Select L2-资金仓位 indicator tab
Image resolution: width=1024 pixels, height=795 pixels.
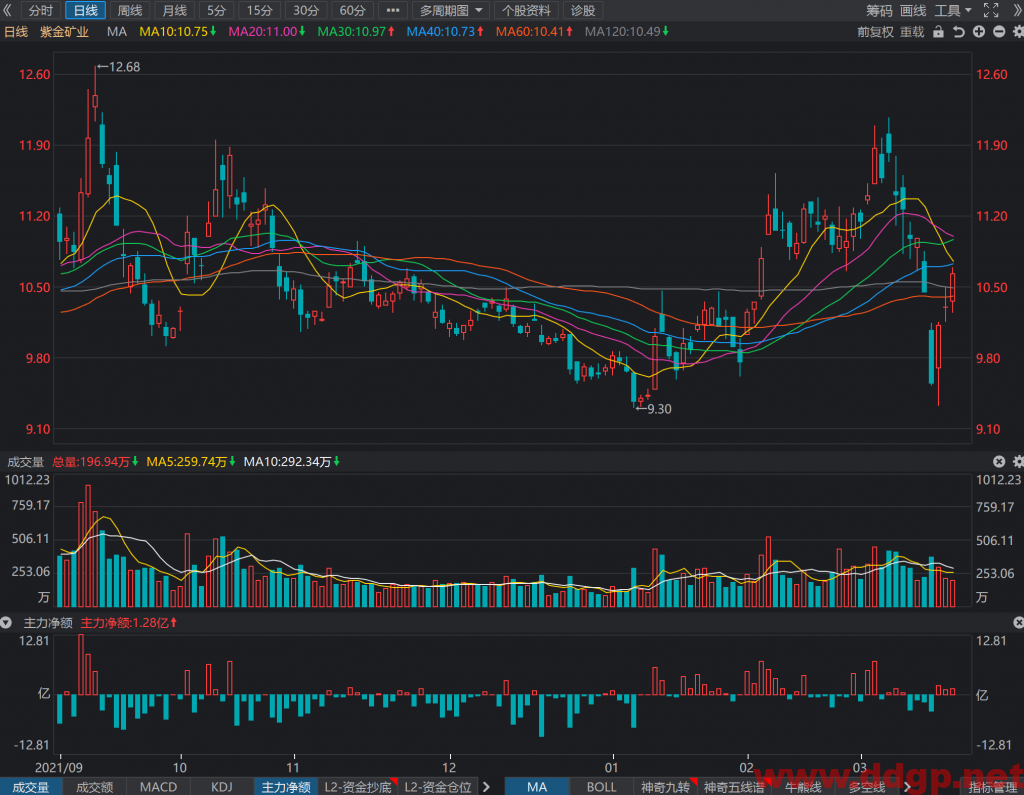coord(438,787)
